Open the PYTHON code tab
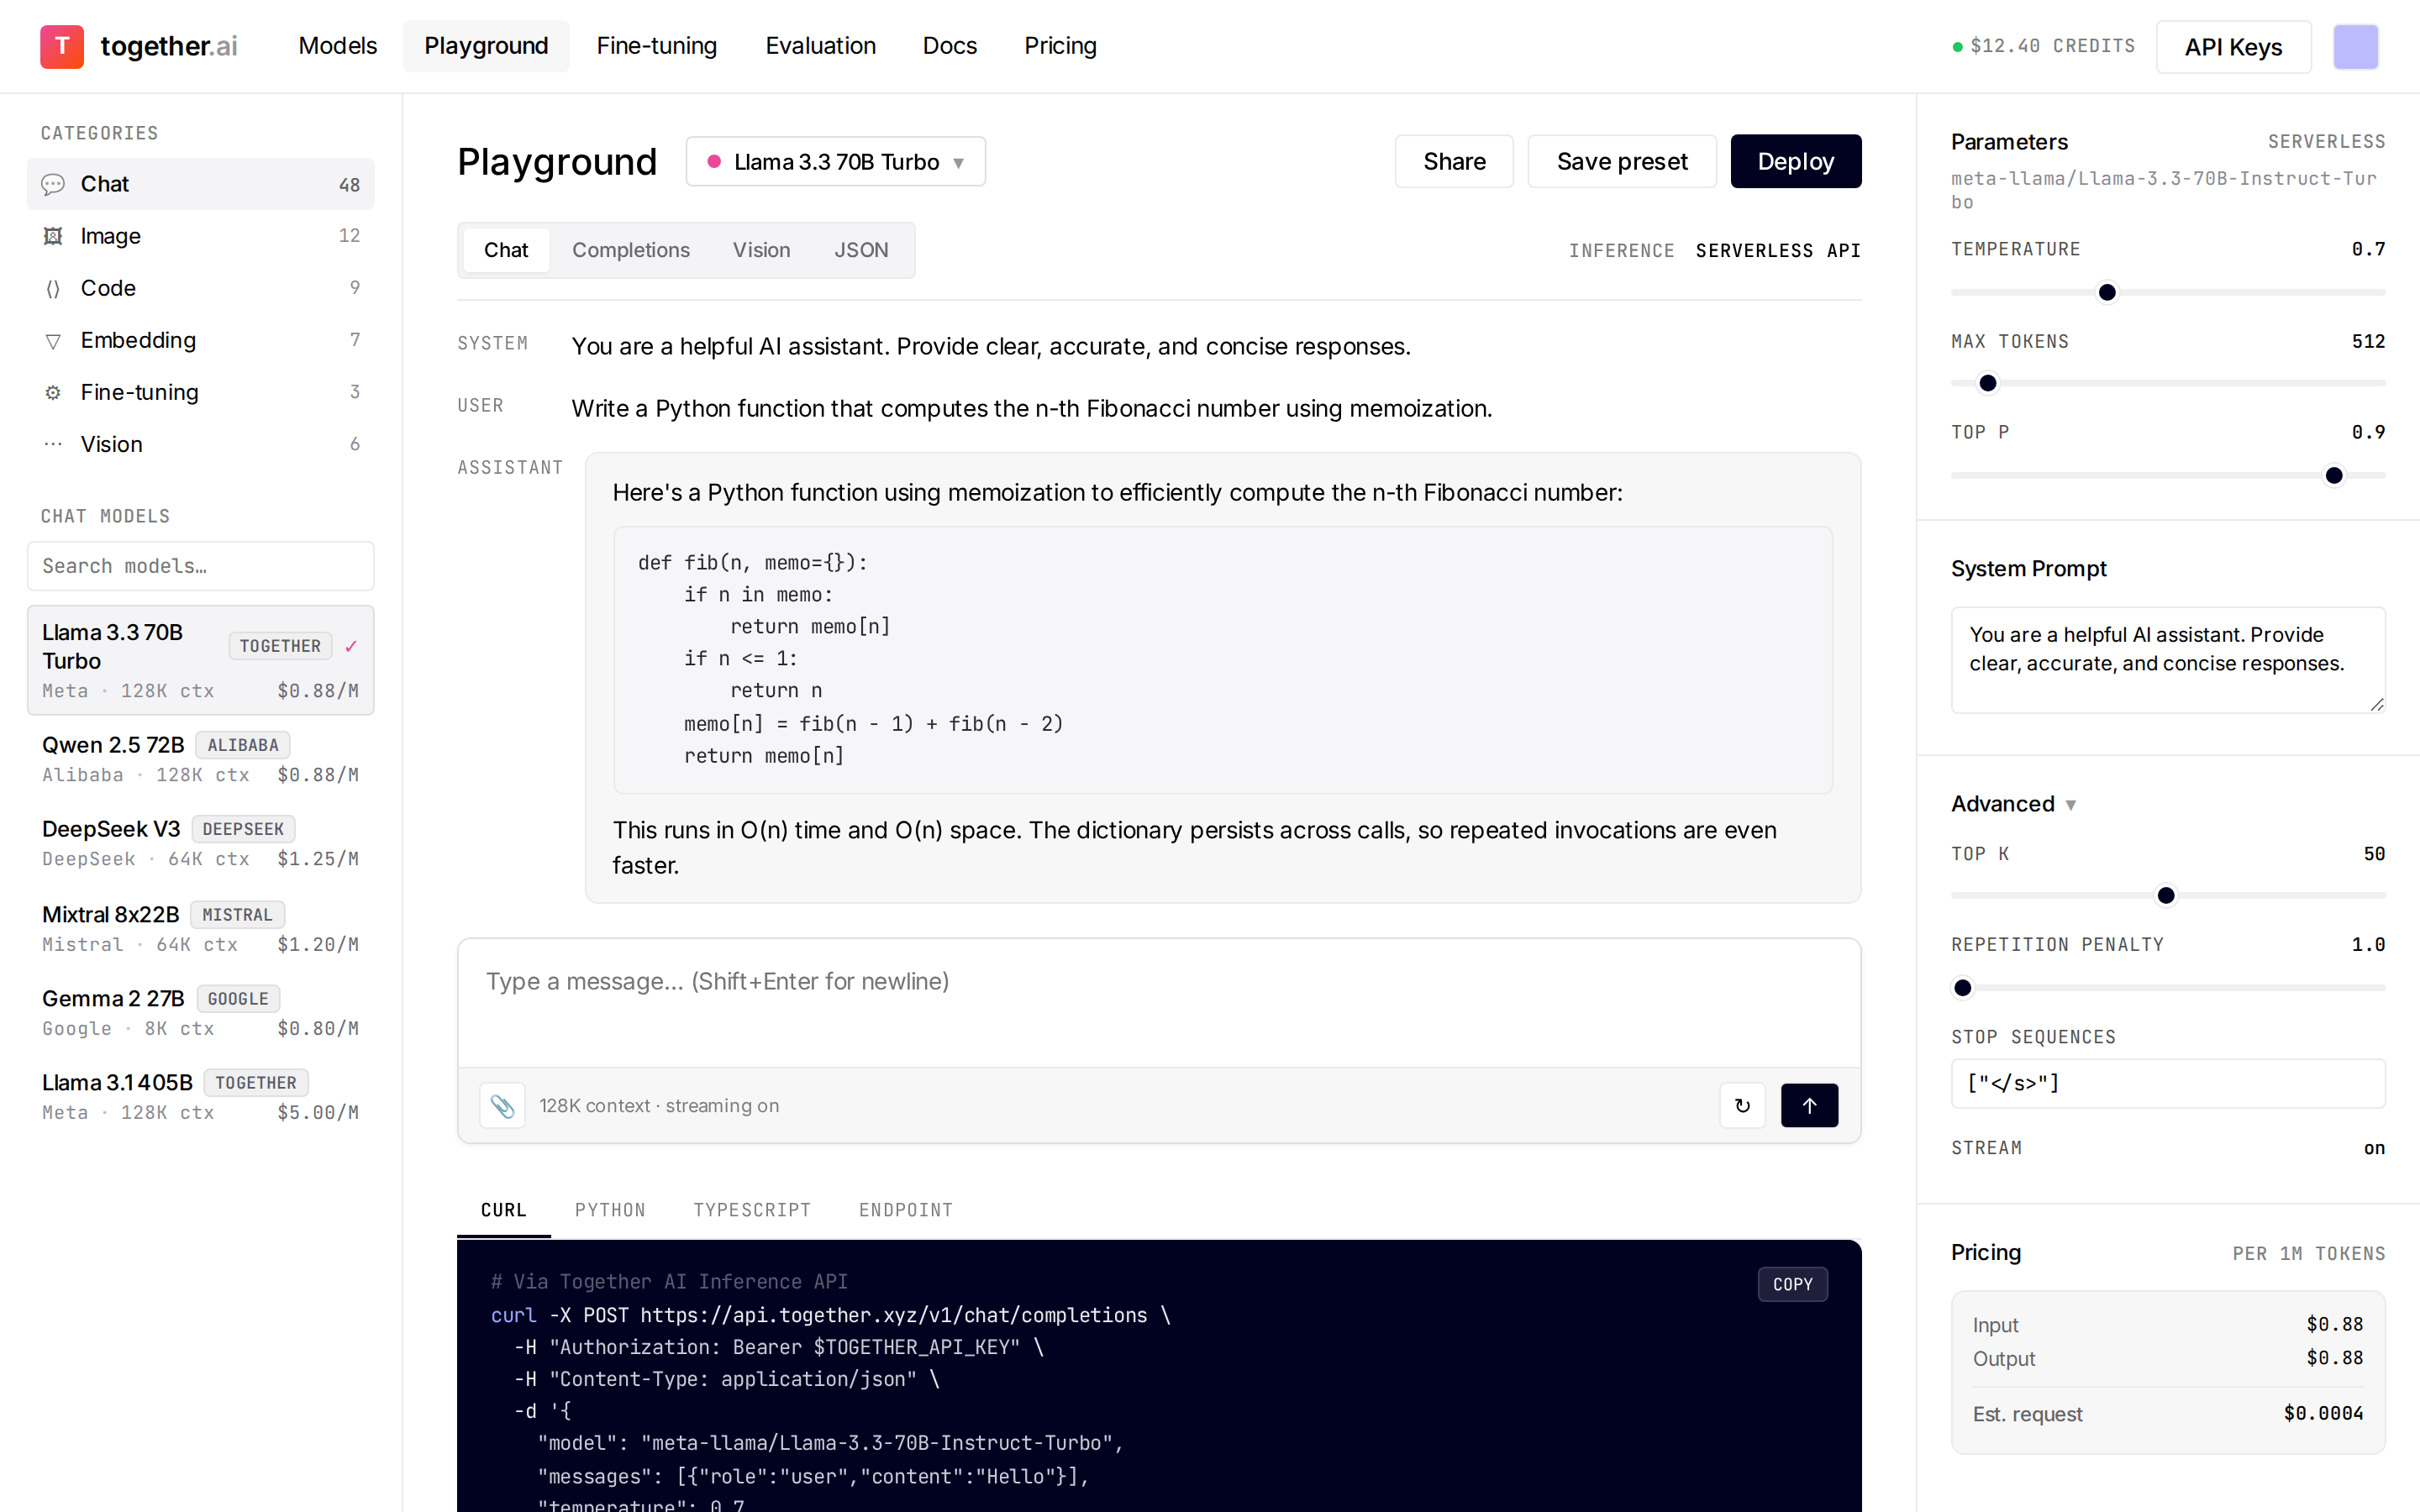 pyautogui.click(x=610, y=1210)
